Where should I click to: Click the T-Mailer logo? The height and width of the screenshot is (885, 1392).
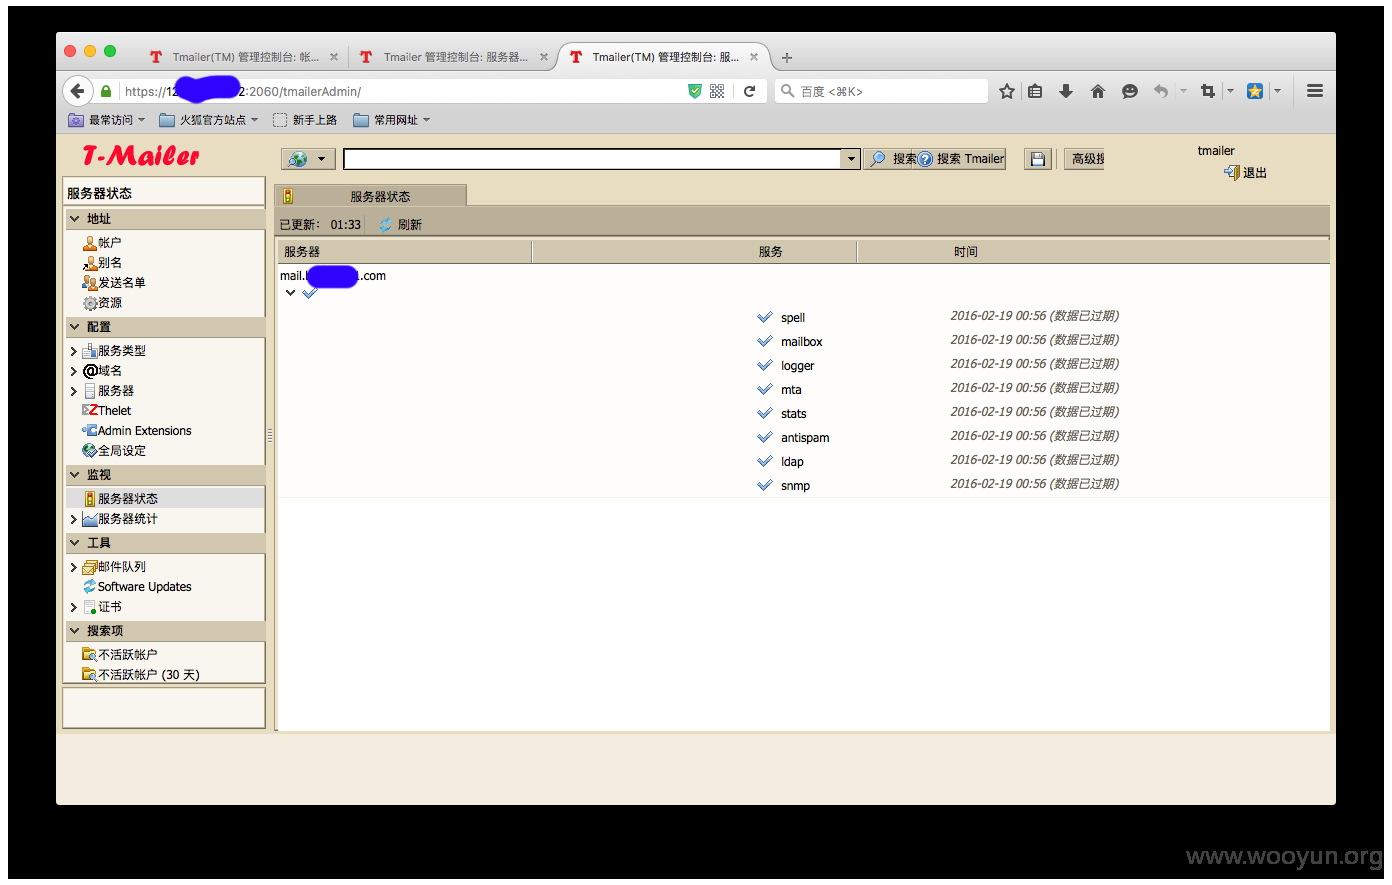point(141,156)
